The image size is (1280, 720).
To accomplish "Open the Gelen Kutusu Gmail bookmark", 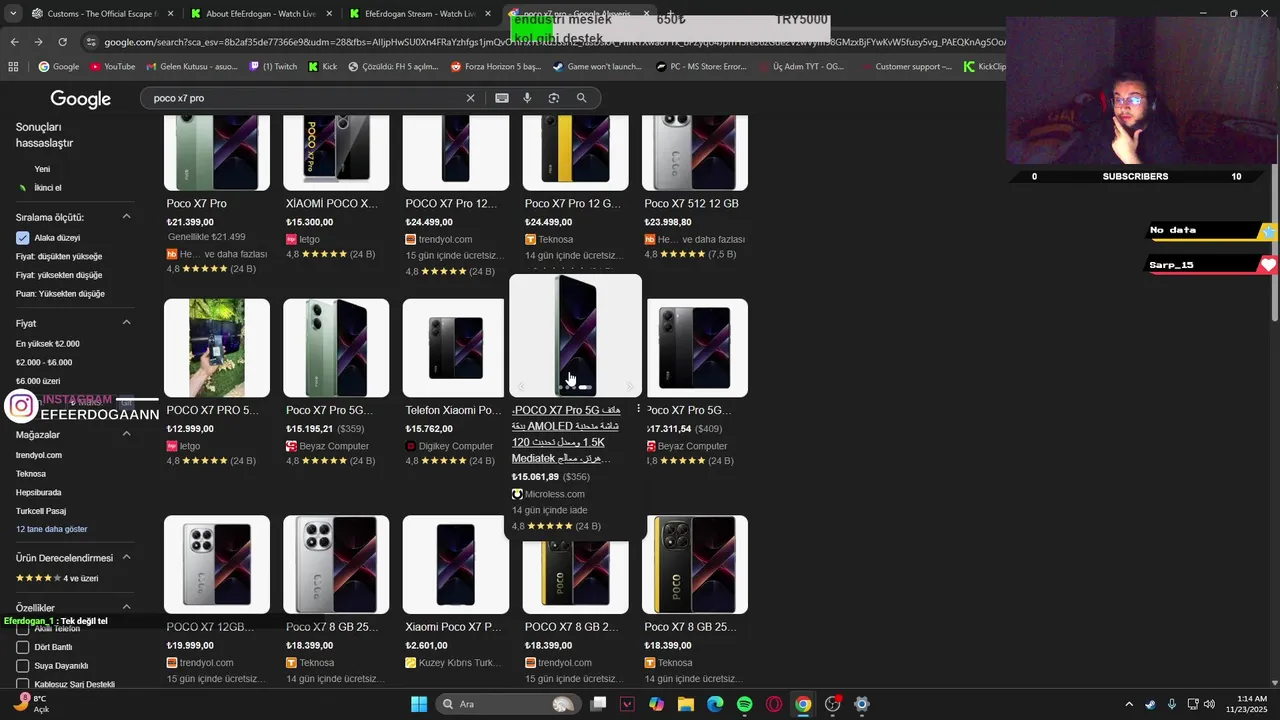I will click(x=191, y=67).
